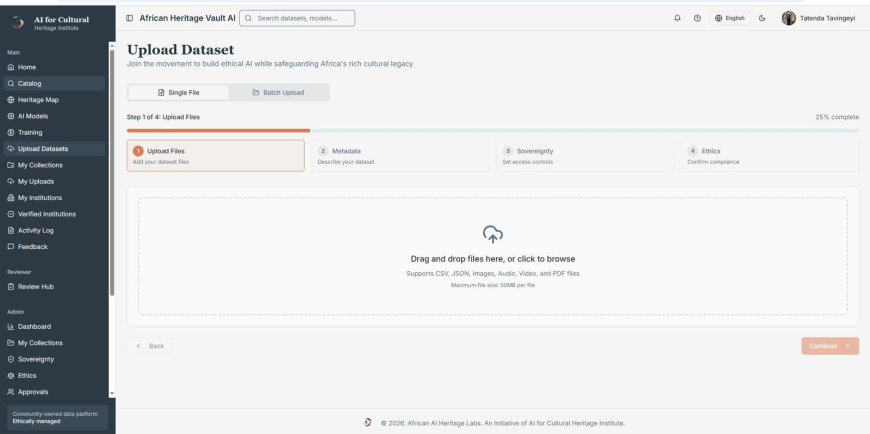Open the help question mark icon
This screenshot has width=870, height=434.
[697, 18]
